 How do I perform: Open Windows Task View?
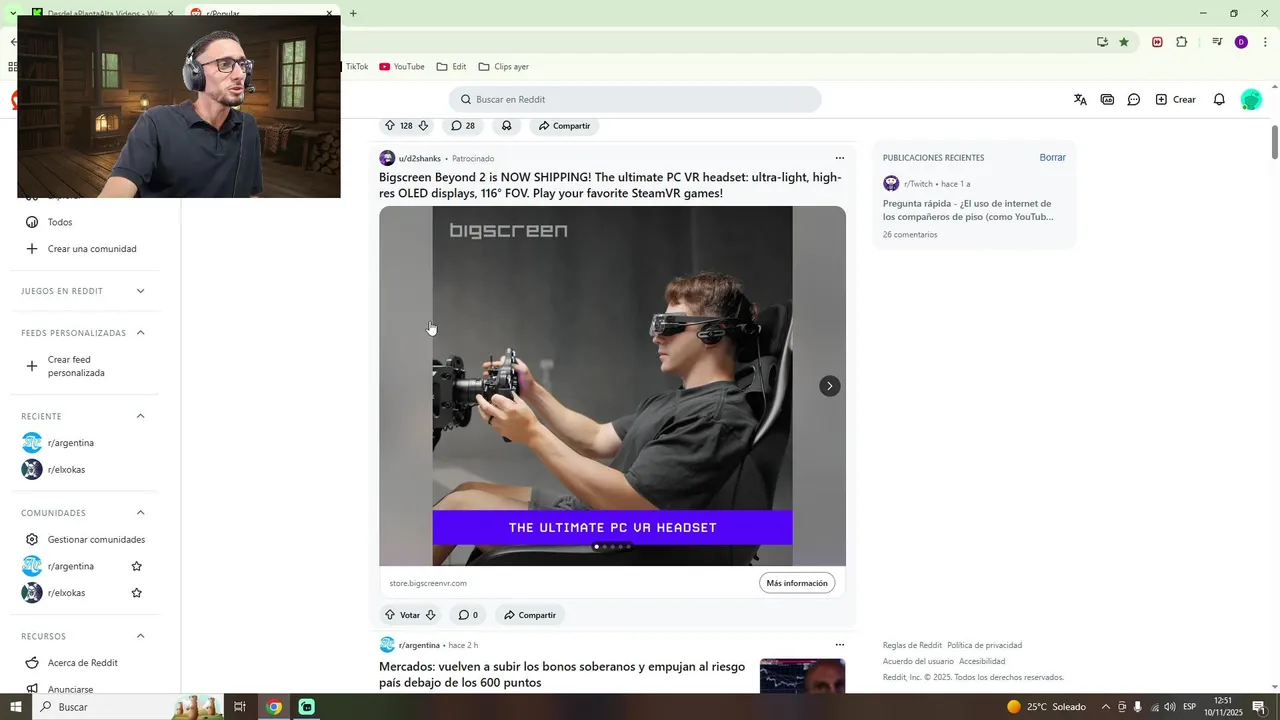point(240,707)
